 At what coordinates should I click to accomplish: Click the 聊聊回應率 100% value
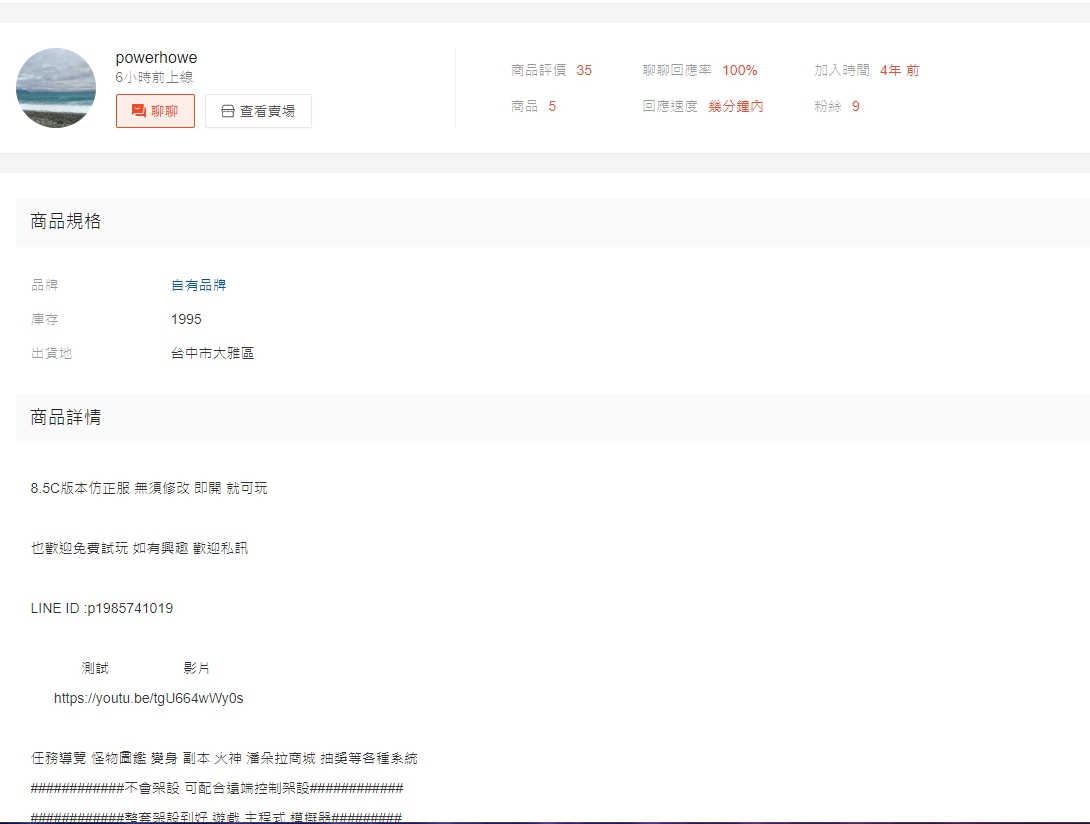pyautogui.click(x=740, y=70)
